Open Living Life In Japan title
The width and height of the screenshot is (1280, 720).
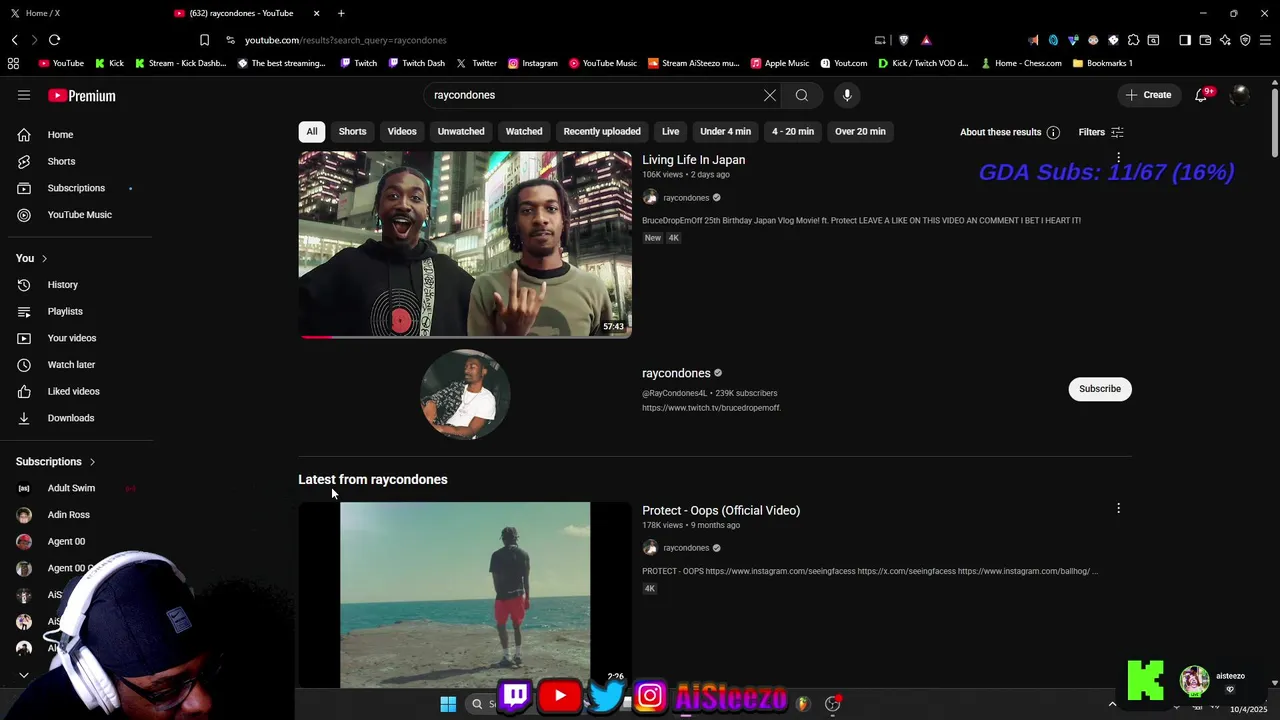coord(693,160)
